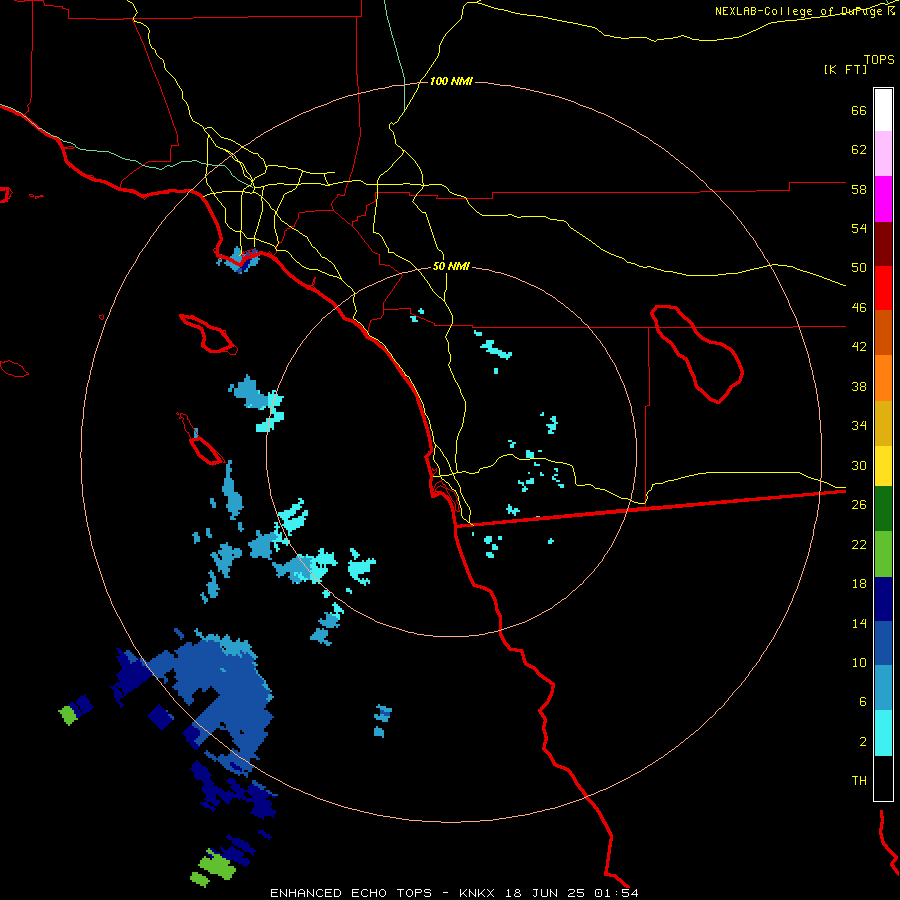The image size is (900, 900).
Task: Select the navy blue legend swatch
Action: point(883,599)
